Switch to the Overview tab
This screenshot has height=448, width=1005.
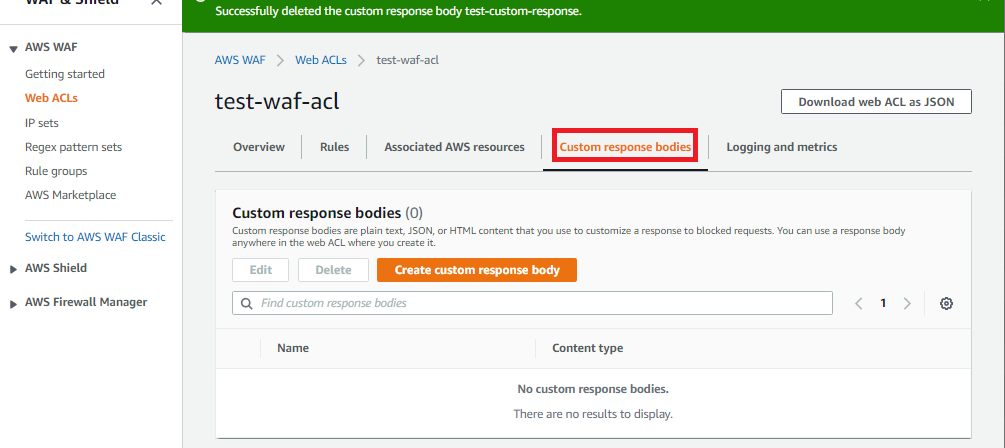tap(259, 147)
